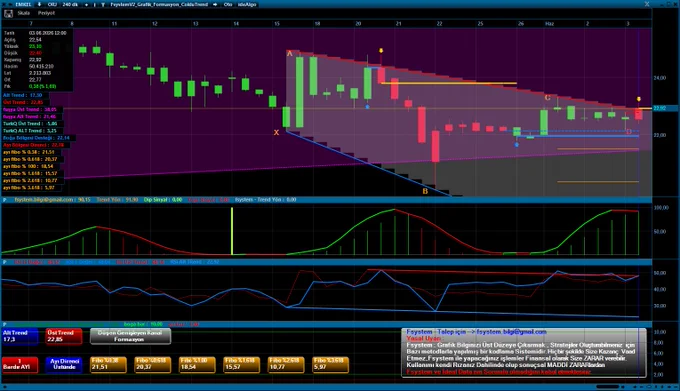Click the blue dot marker below day 26 candle
The width and height of the screenshot is (680, 391).
click(x=517, y=145)
